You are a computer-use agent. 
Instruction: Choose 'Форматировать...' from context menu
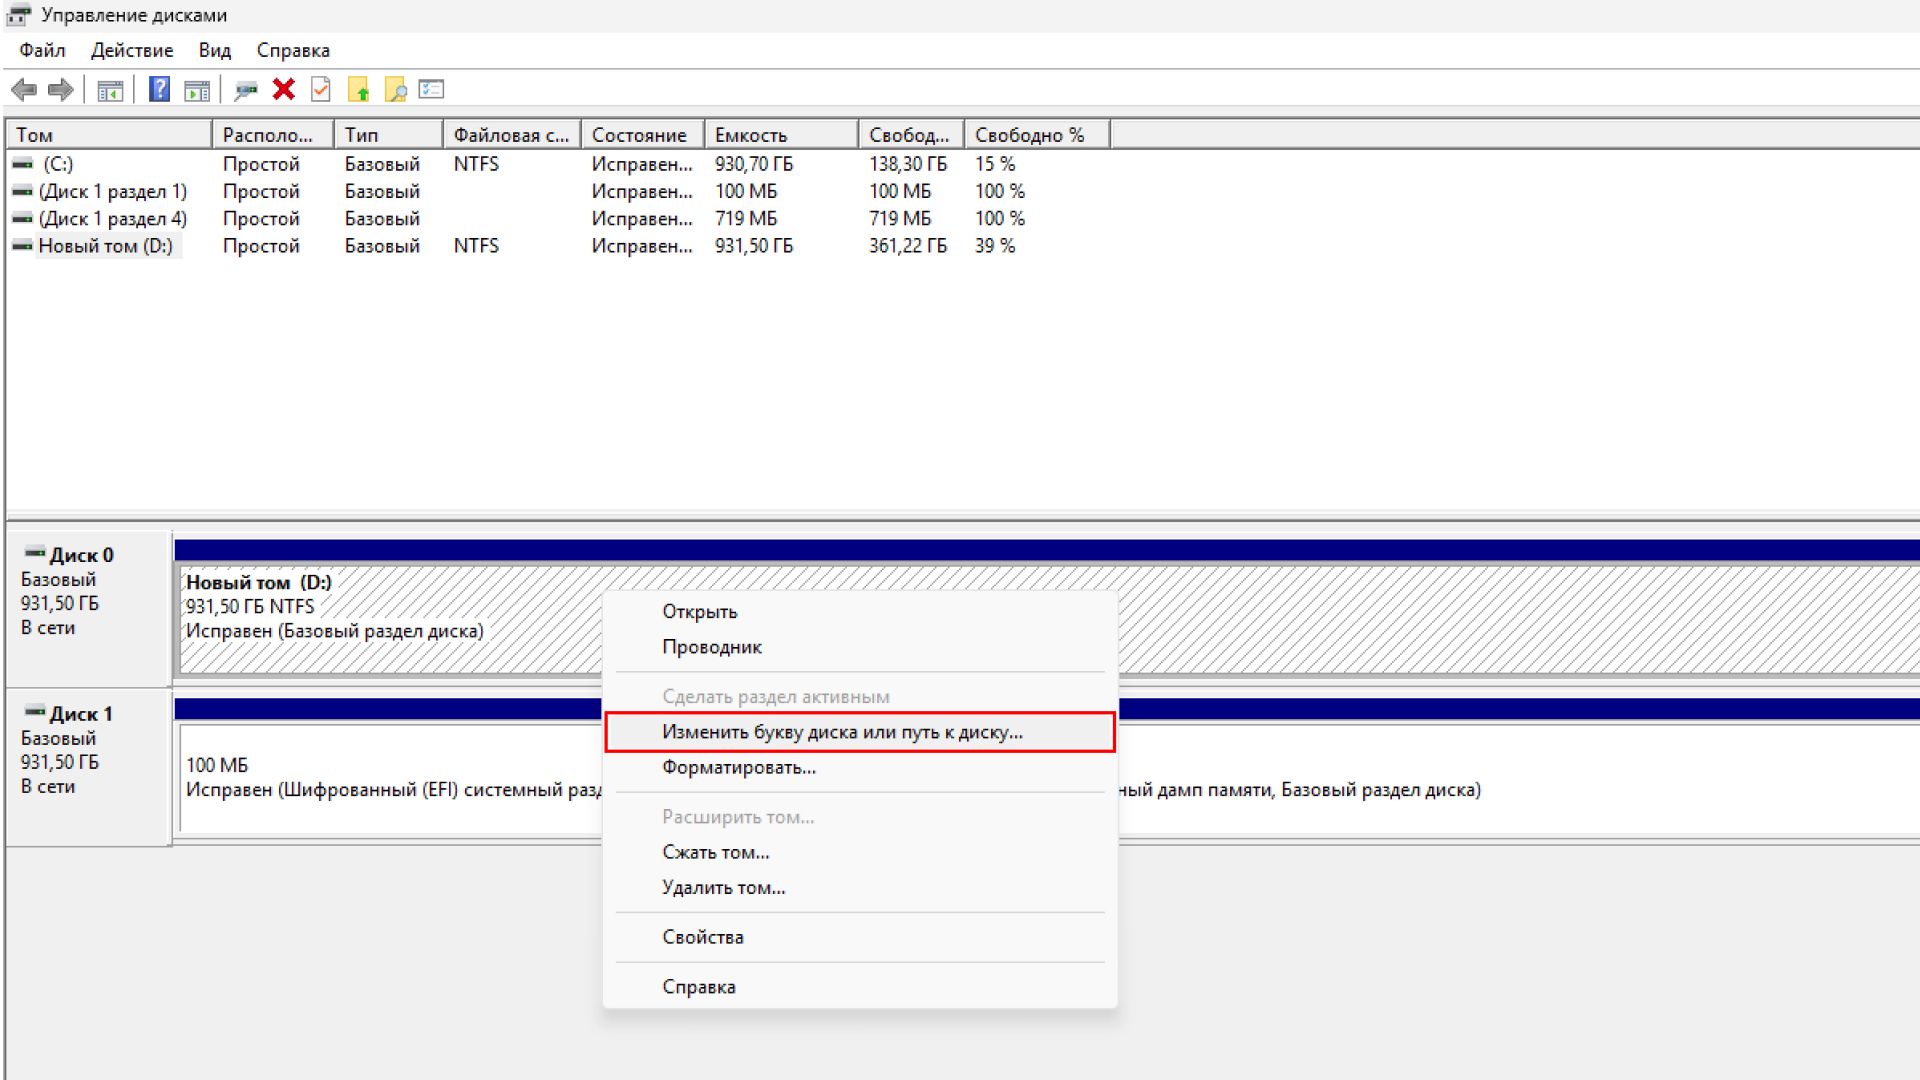[x=739, y=768]
